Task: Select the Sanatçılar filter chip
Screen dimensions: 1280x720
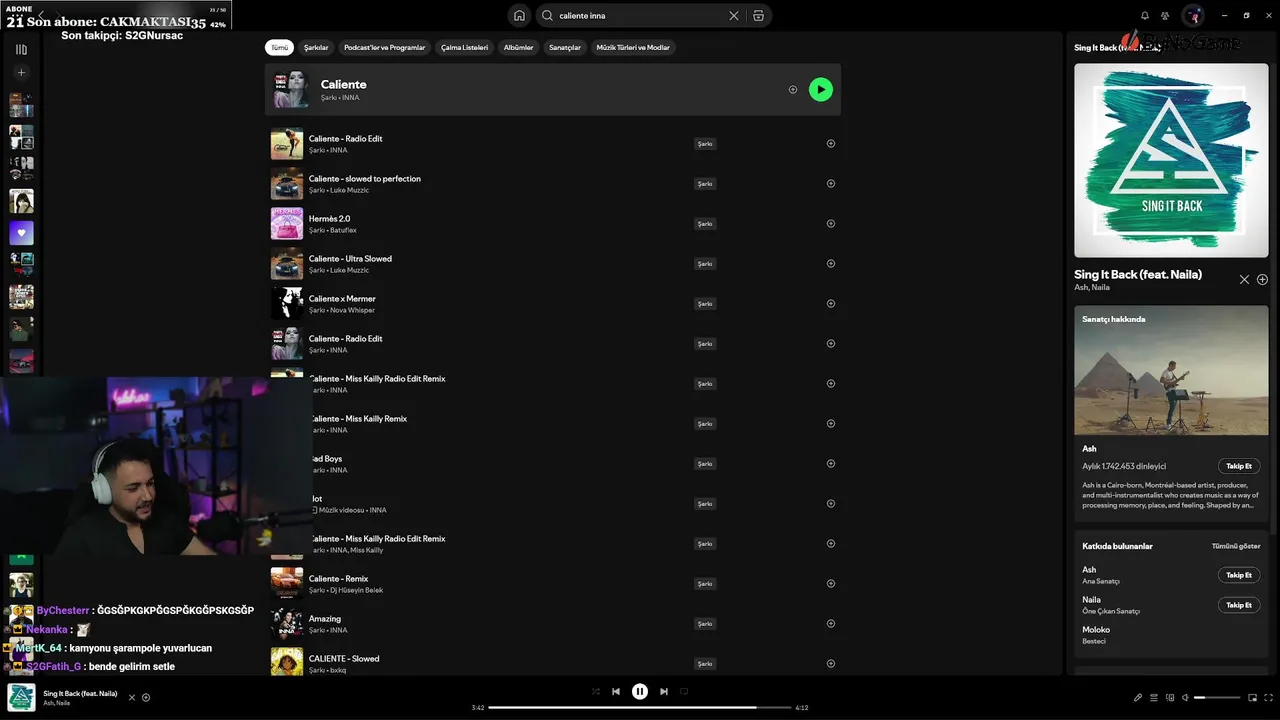Action: click(x=565, y=47)
